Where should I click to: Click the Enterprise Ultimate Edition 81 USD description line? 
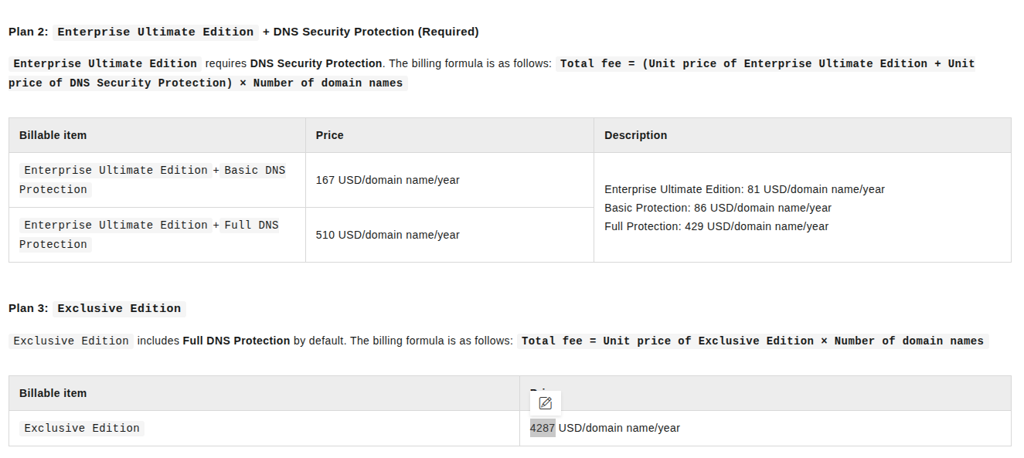pos(744,189)
